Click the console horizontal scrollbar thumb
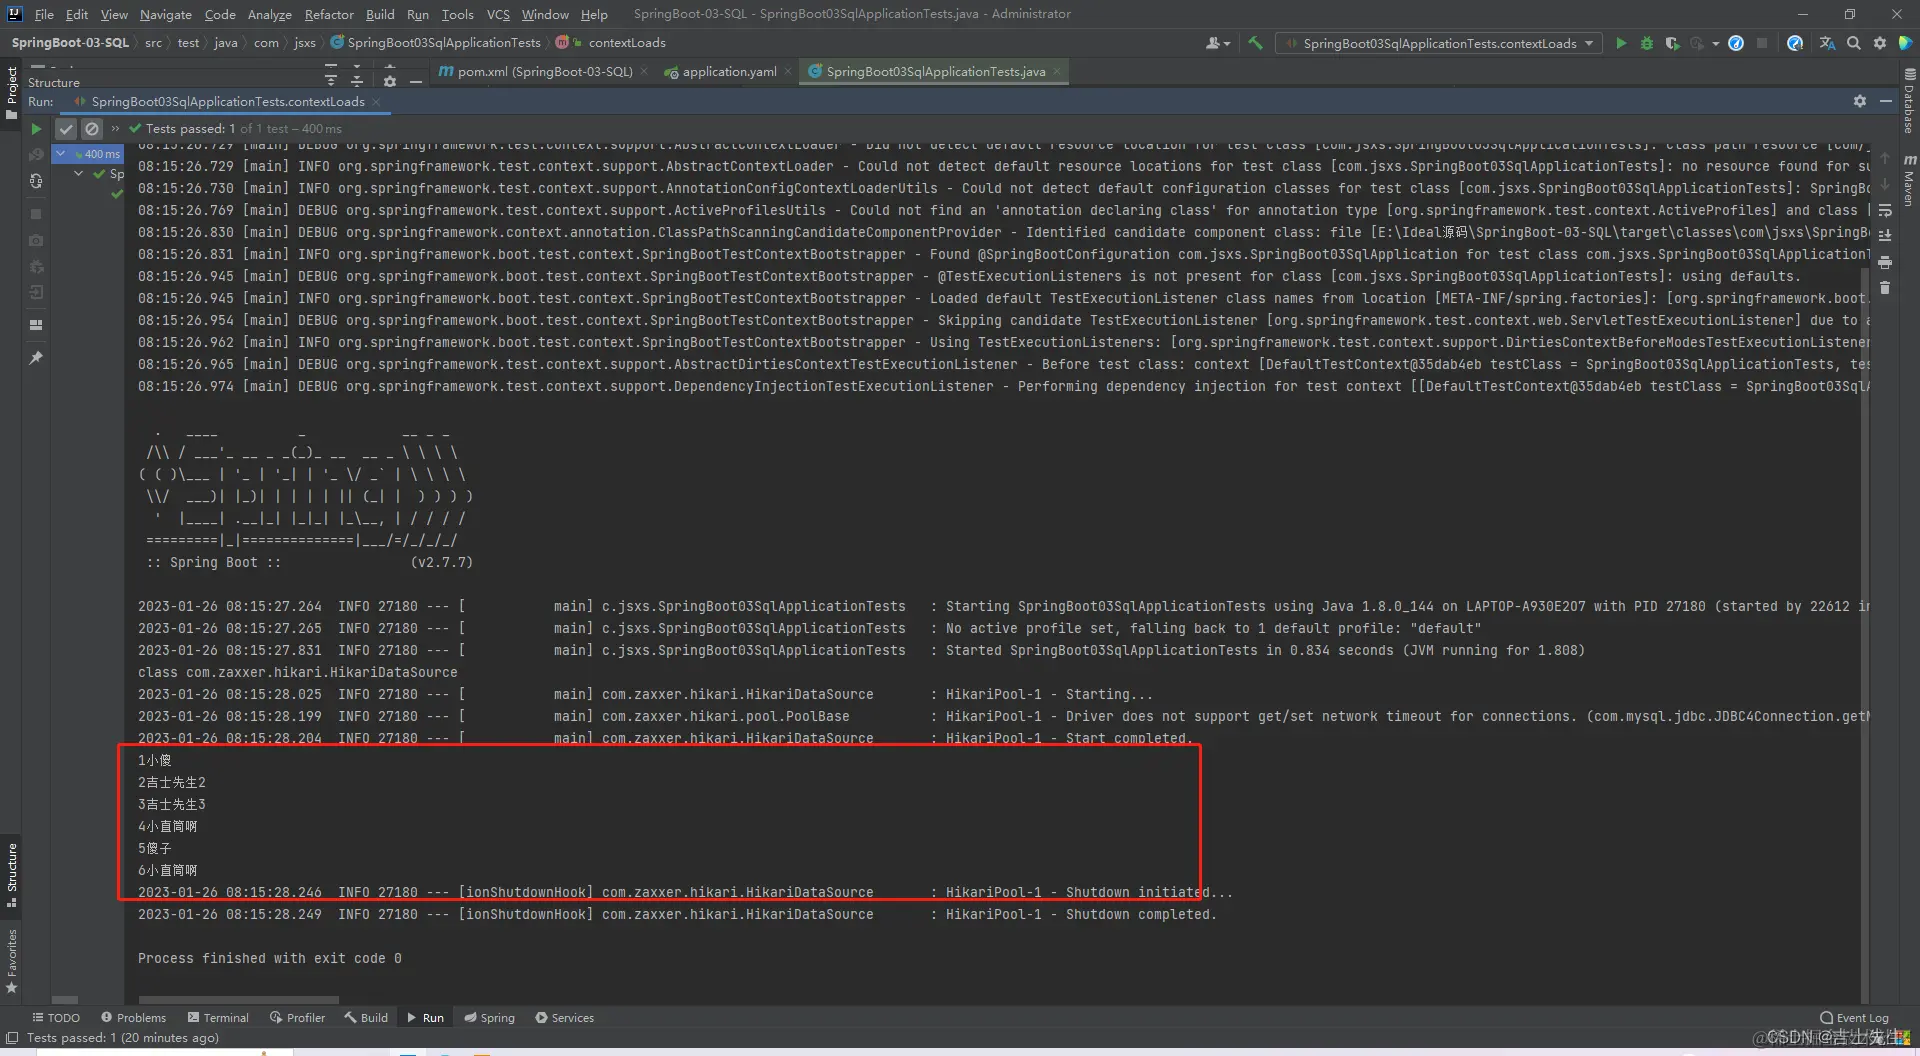This screenshot has height=1056, width=1920. tap(239, 999)
